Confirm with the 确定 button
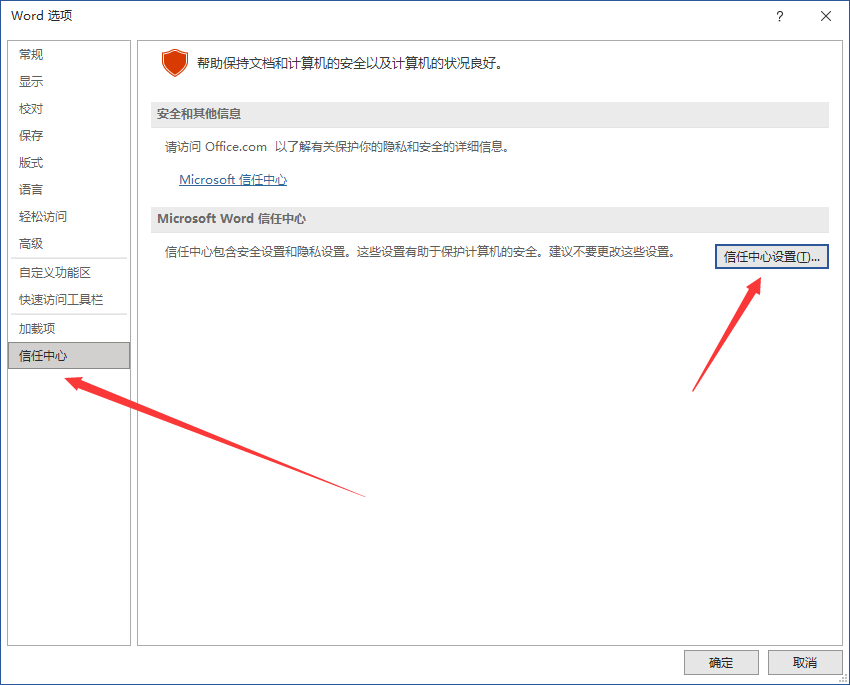The height and width of the screenshot is (685, 850). (x=721, y=662)
